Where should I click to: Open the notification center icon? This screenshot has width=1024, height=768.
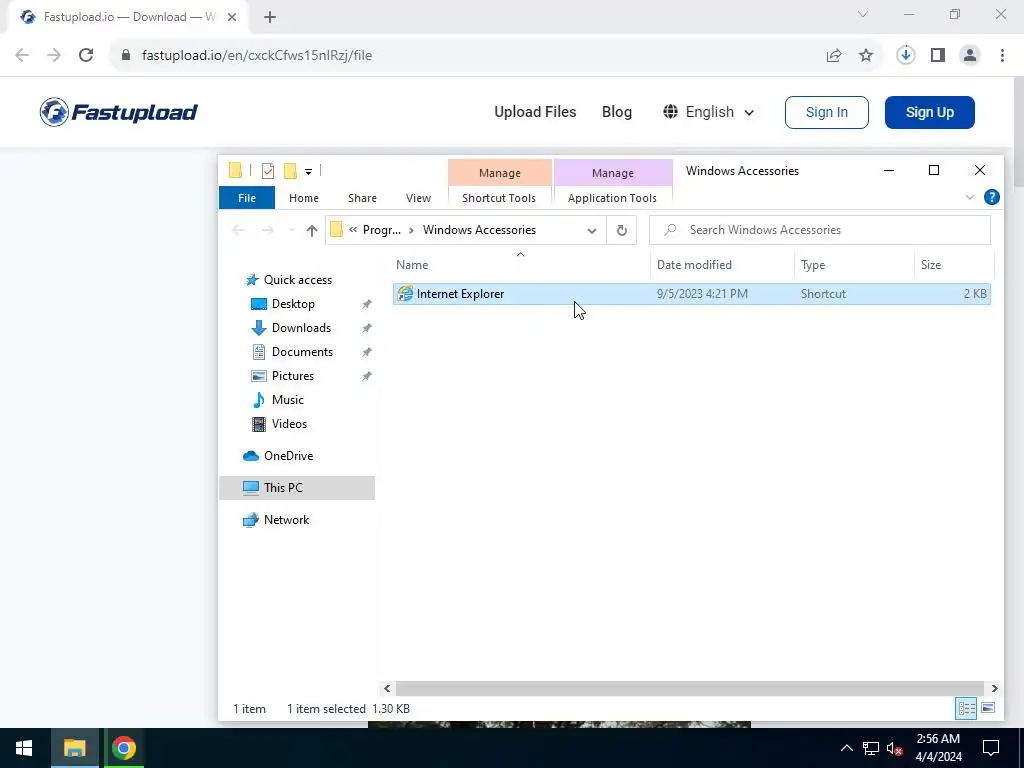click(x=991, y=748)
